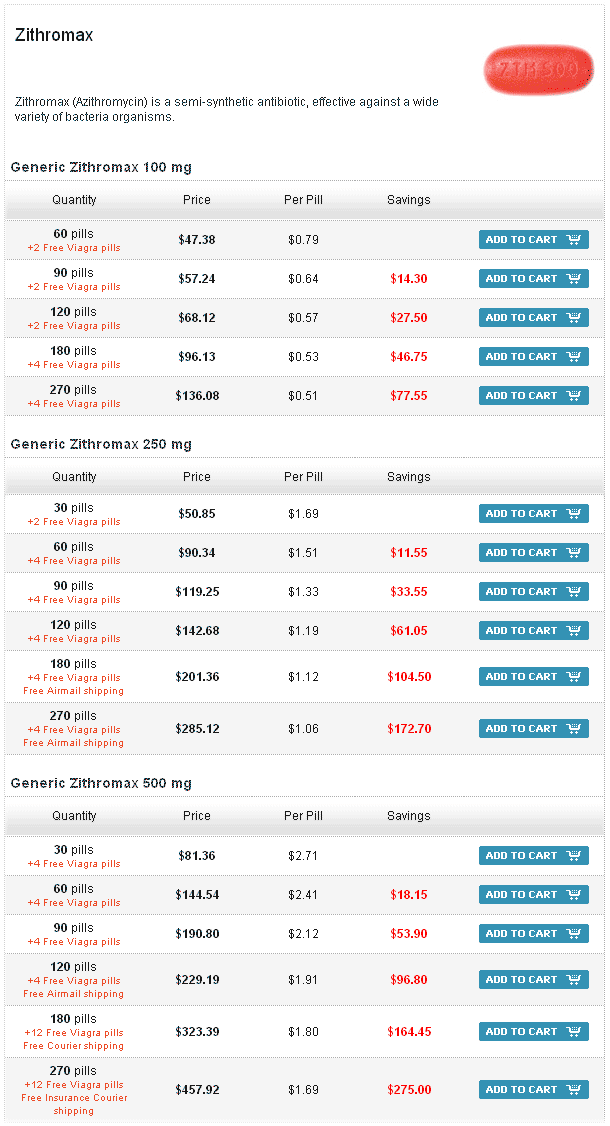Click cart icon on the $119.25 row
Screen dimensions: 610x1126
point(574,592)
